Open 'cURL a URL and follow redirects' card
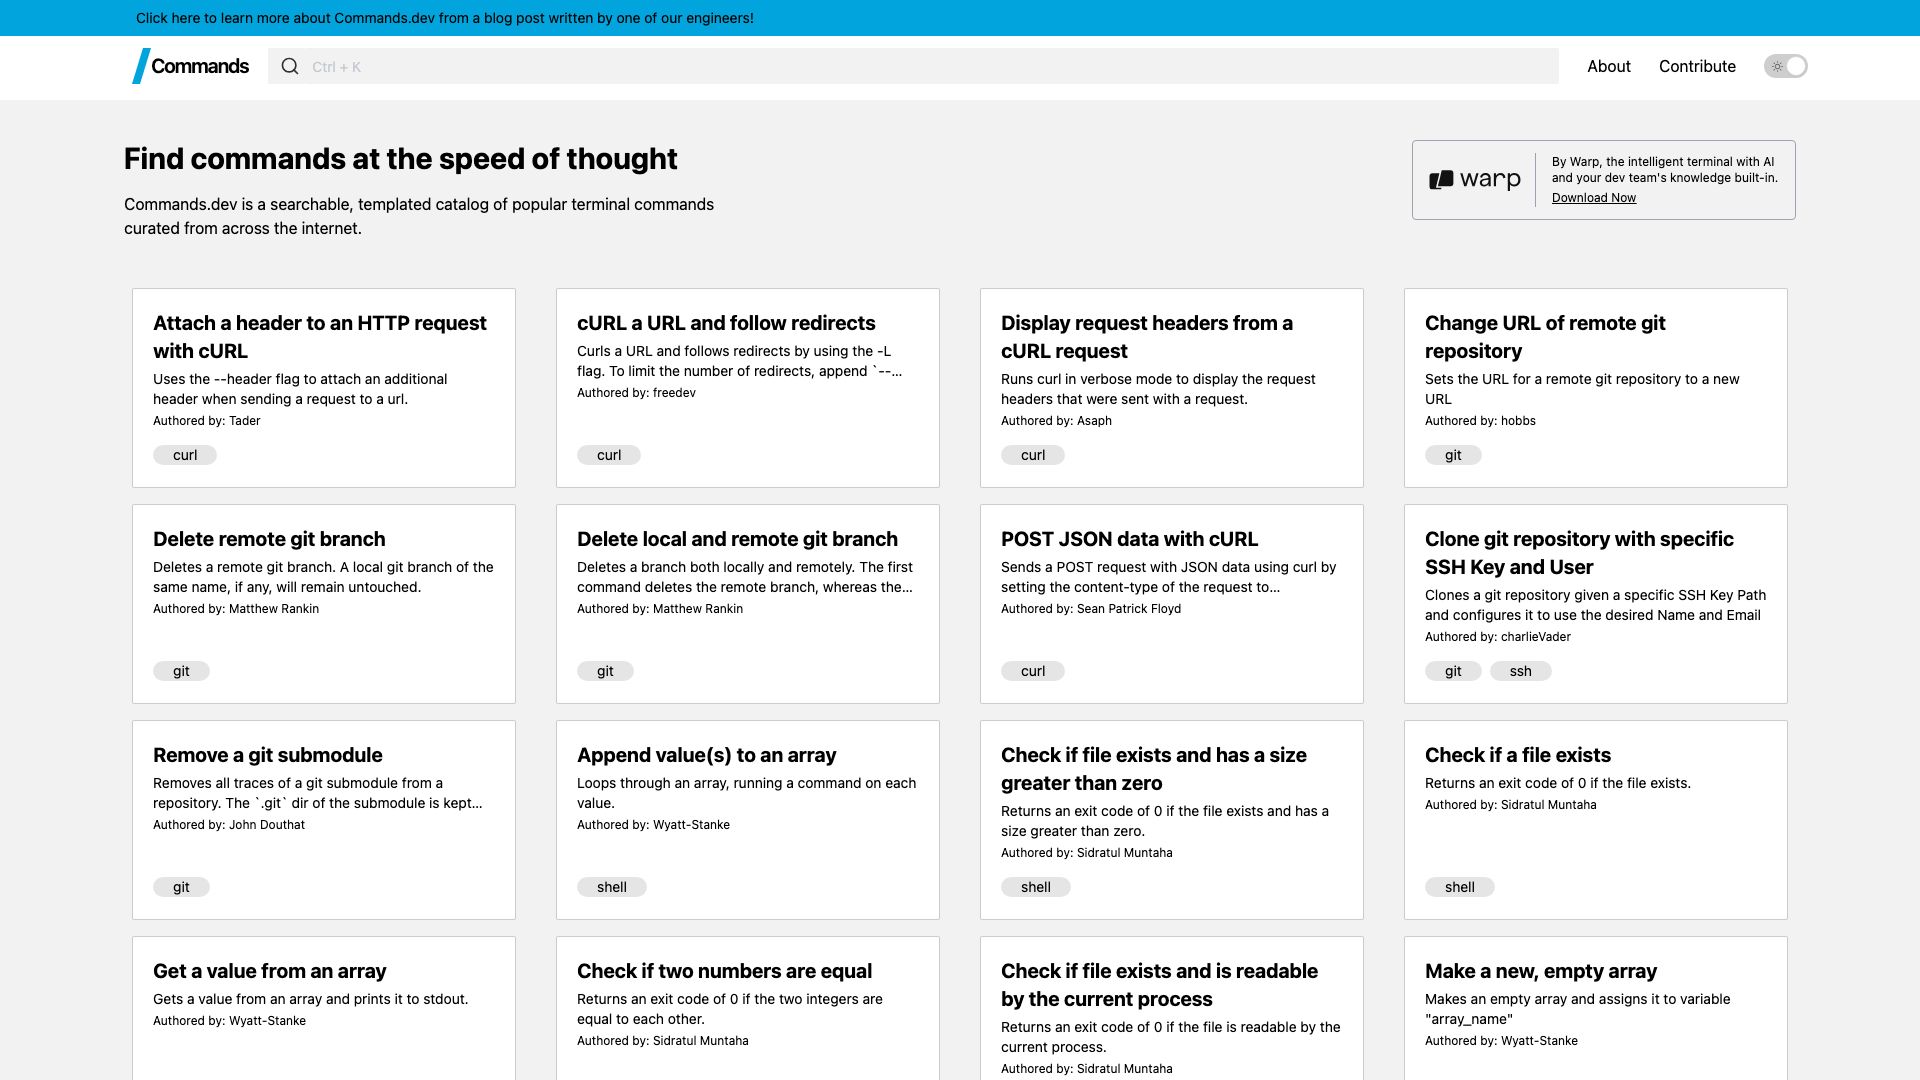1920x1080 pixels. pyautogui.click(x=726, y=323)
